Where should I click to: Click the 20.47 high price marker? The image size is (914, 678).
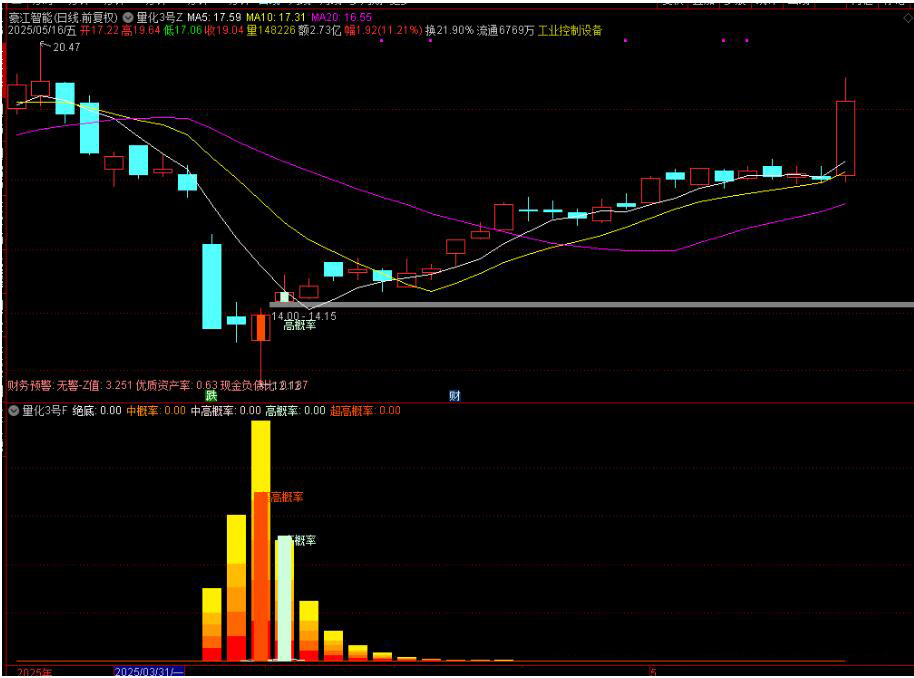tap(66, 47)
